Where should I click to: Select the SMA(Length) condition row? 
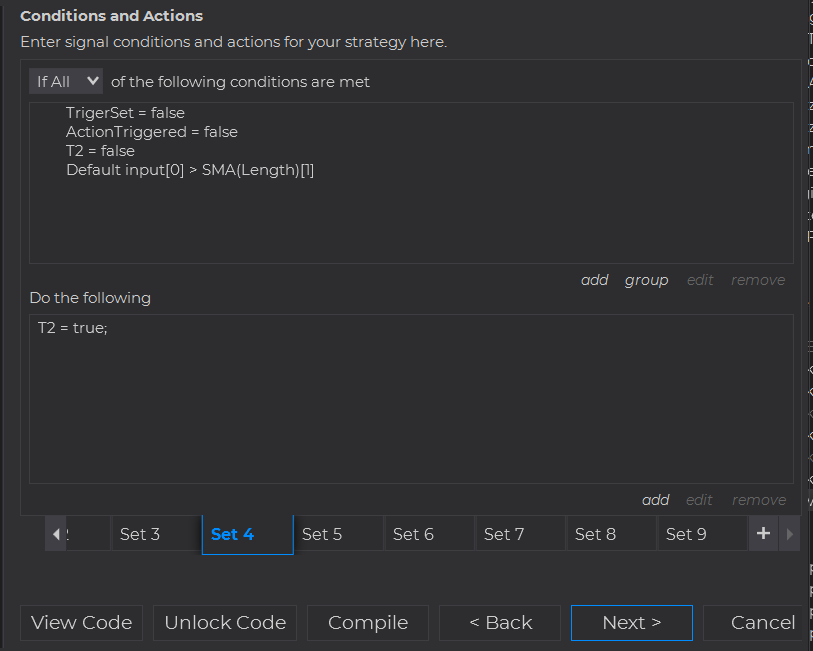pyautogui.click(x=190, y=170)
